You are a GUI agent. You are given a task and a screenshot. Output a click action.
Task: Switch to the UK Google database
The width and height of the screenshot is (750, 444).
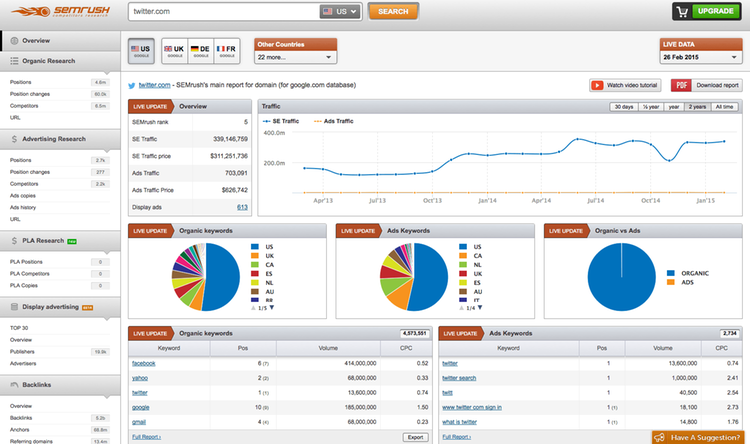(x=175, y=50)
